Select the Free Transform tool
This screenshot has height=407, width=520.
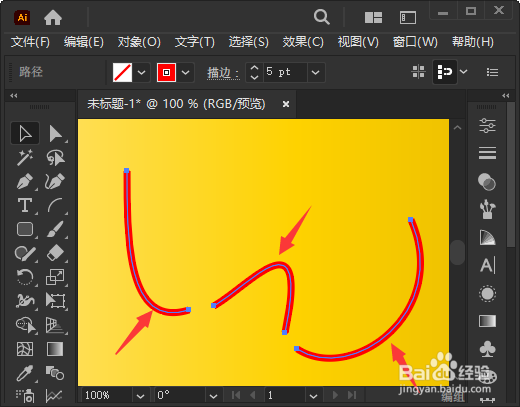tap(55, 301)
